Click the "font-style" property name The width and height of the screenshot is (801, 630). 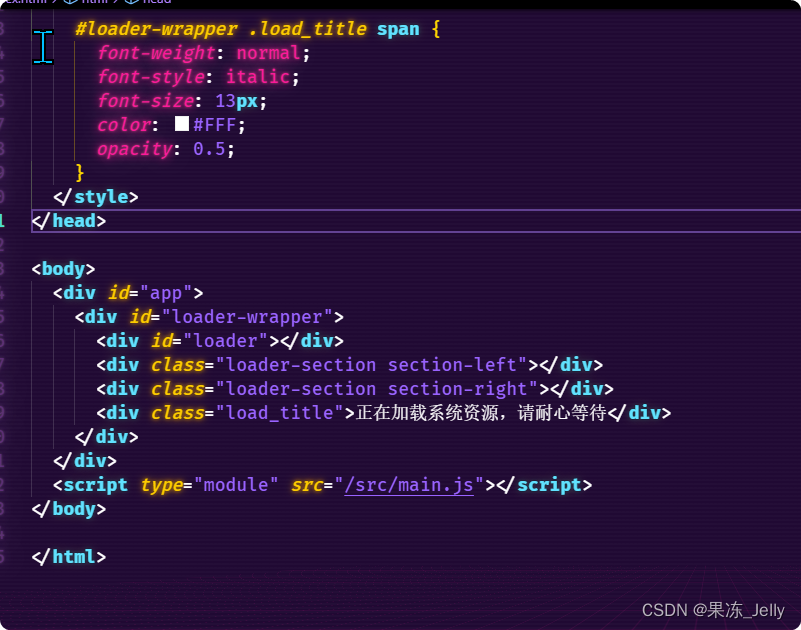click(151, 77)
